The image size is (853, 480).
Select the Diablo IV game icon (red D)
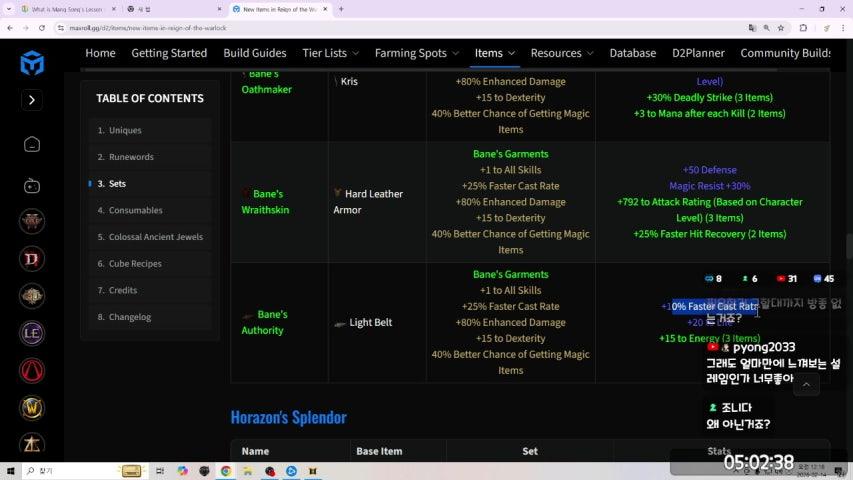(x=32, y=259)
